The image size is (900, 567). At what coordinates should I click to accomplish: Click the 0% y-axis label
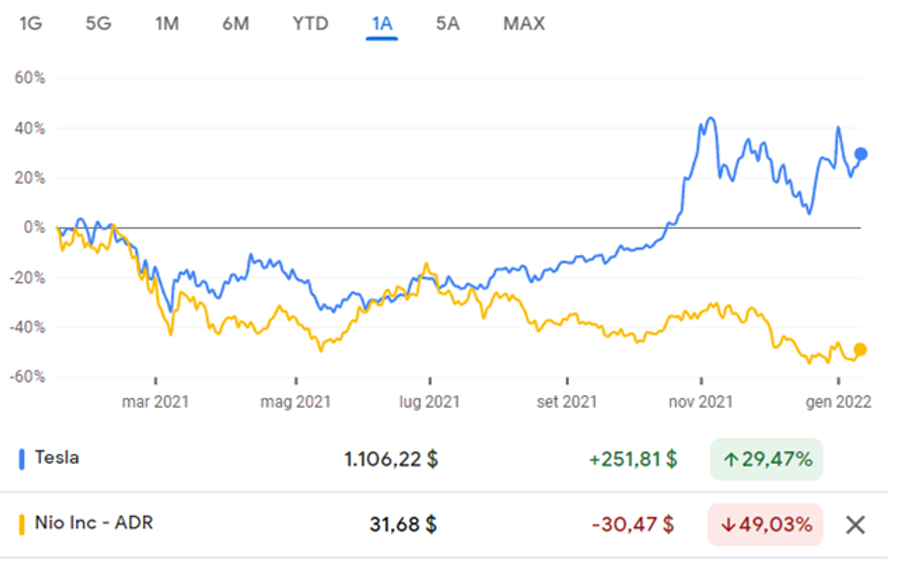point(34,228)
